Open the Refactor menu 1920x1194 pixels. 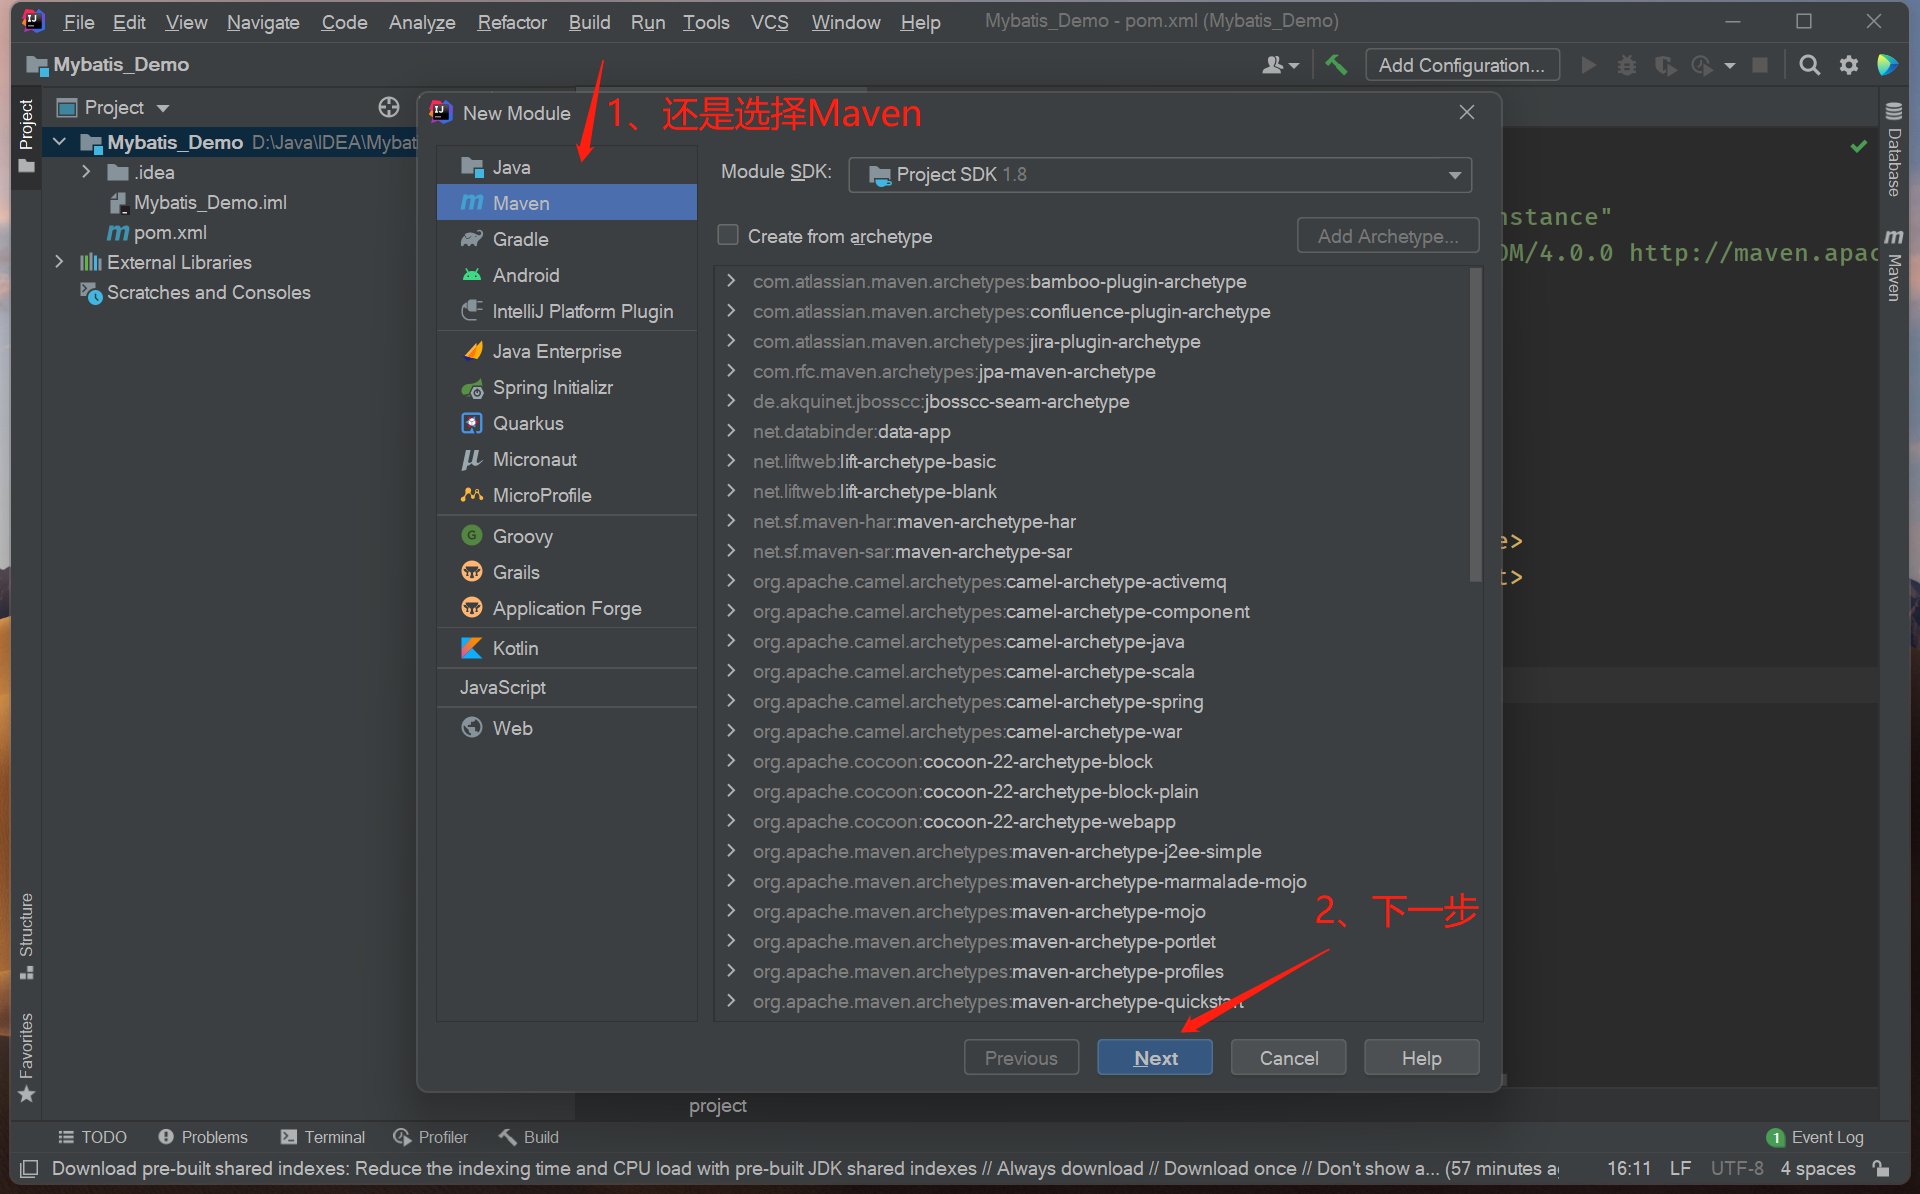(x=511, y=22)
